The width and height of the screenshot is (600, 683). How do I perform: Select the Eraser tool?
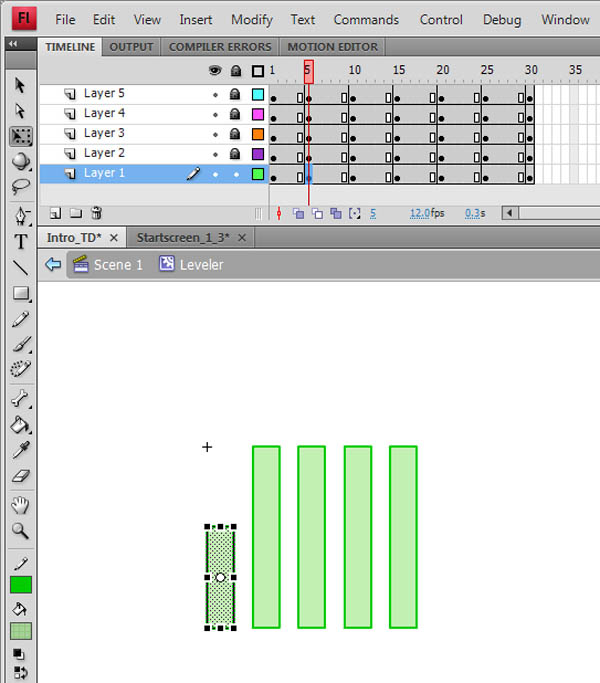coord(20,476)
